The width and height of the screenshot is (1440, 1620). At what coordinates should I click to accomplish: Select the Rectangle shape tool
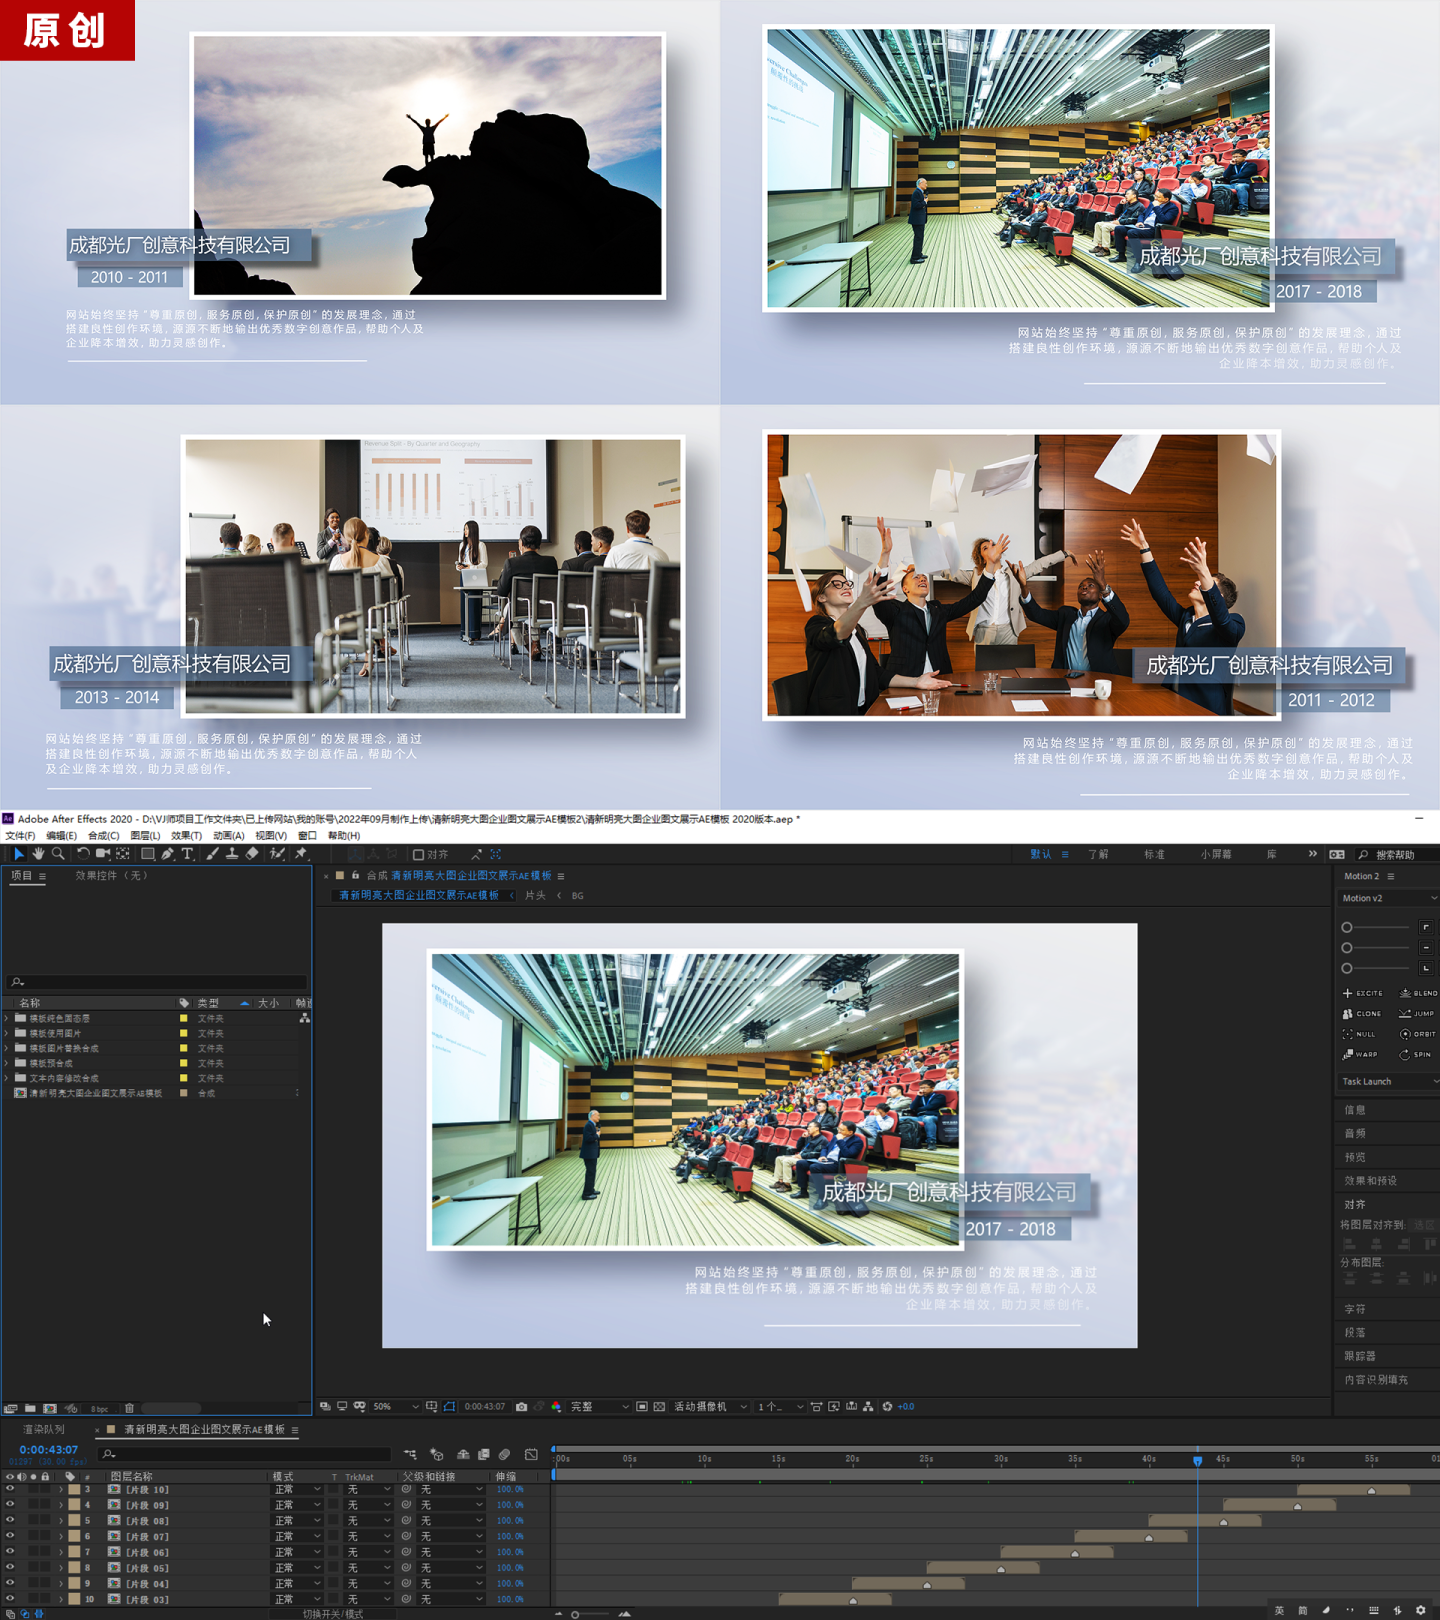pyautogui.click(x=147, y=854)
